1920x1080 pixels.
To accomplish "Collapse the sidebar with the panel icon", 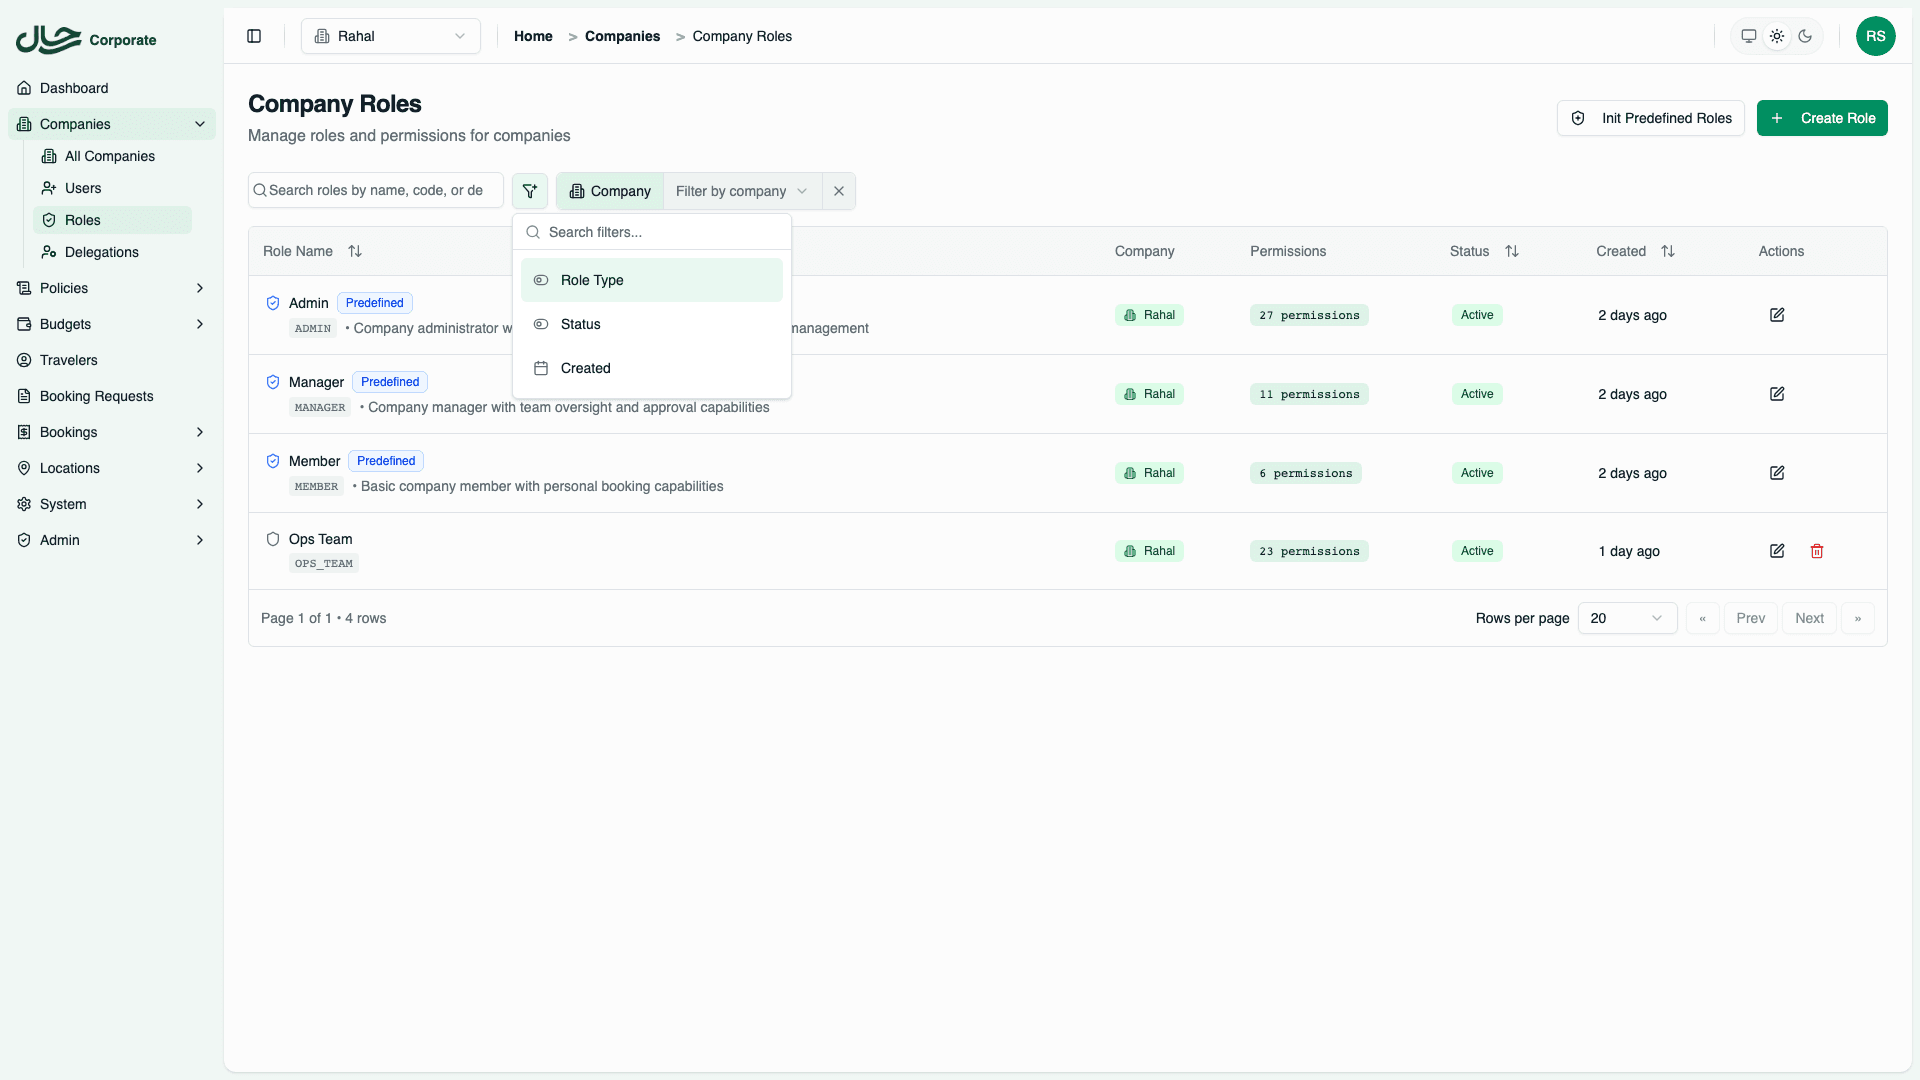I will pos(253,36).
